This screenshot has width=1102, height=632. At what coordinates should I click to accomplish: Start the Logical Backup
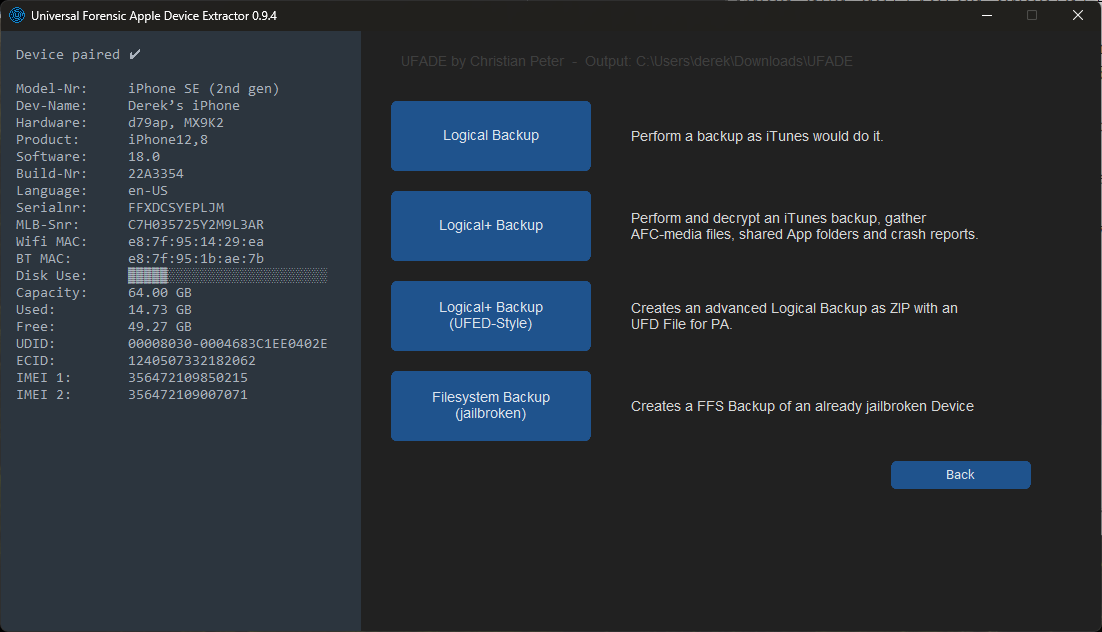(490, 136)
